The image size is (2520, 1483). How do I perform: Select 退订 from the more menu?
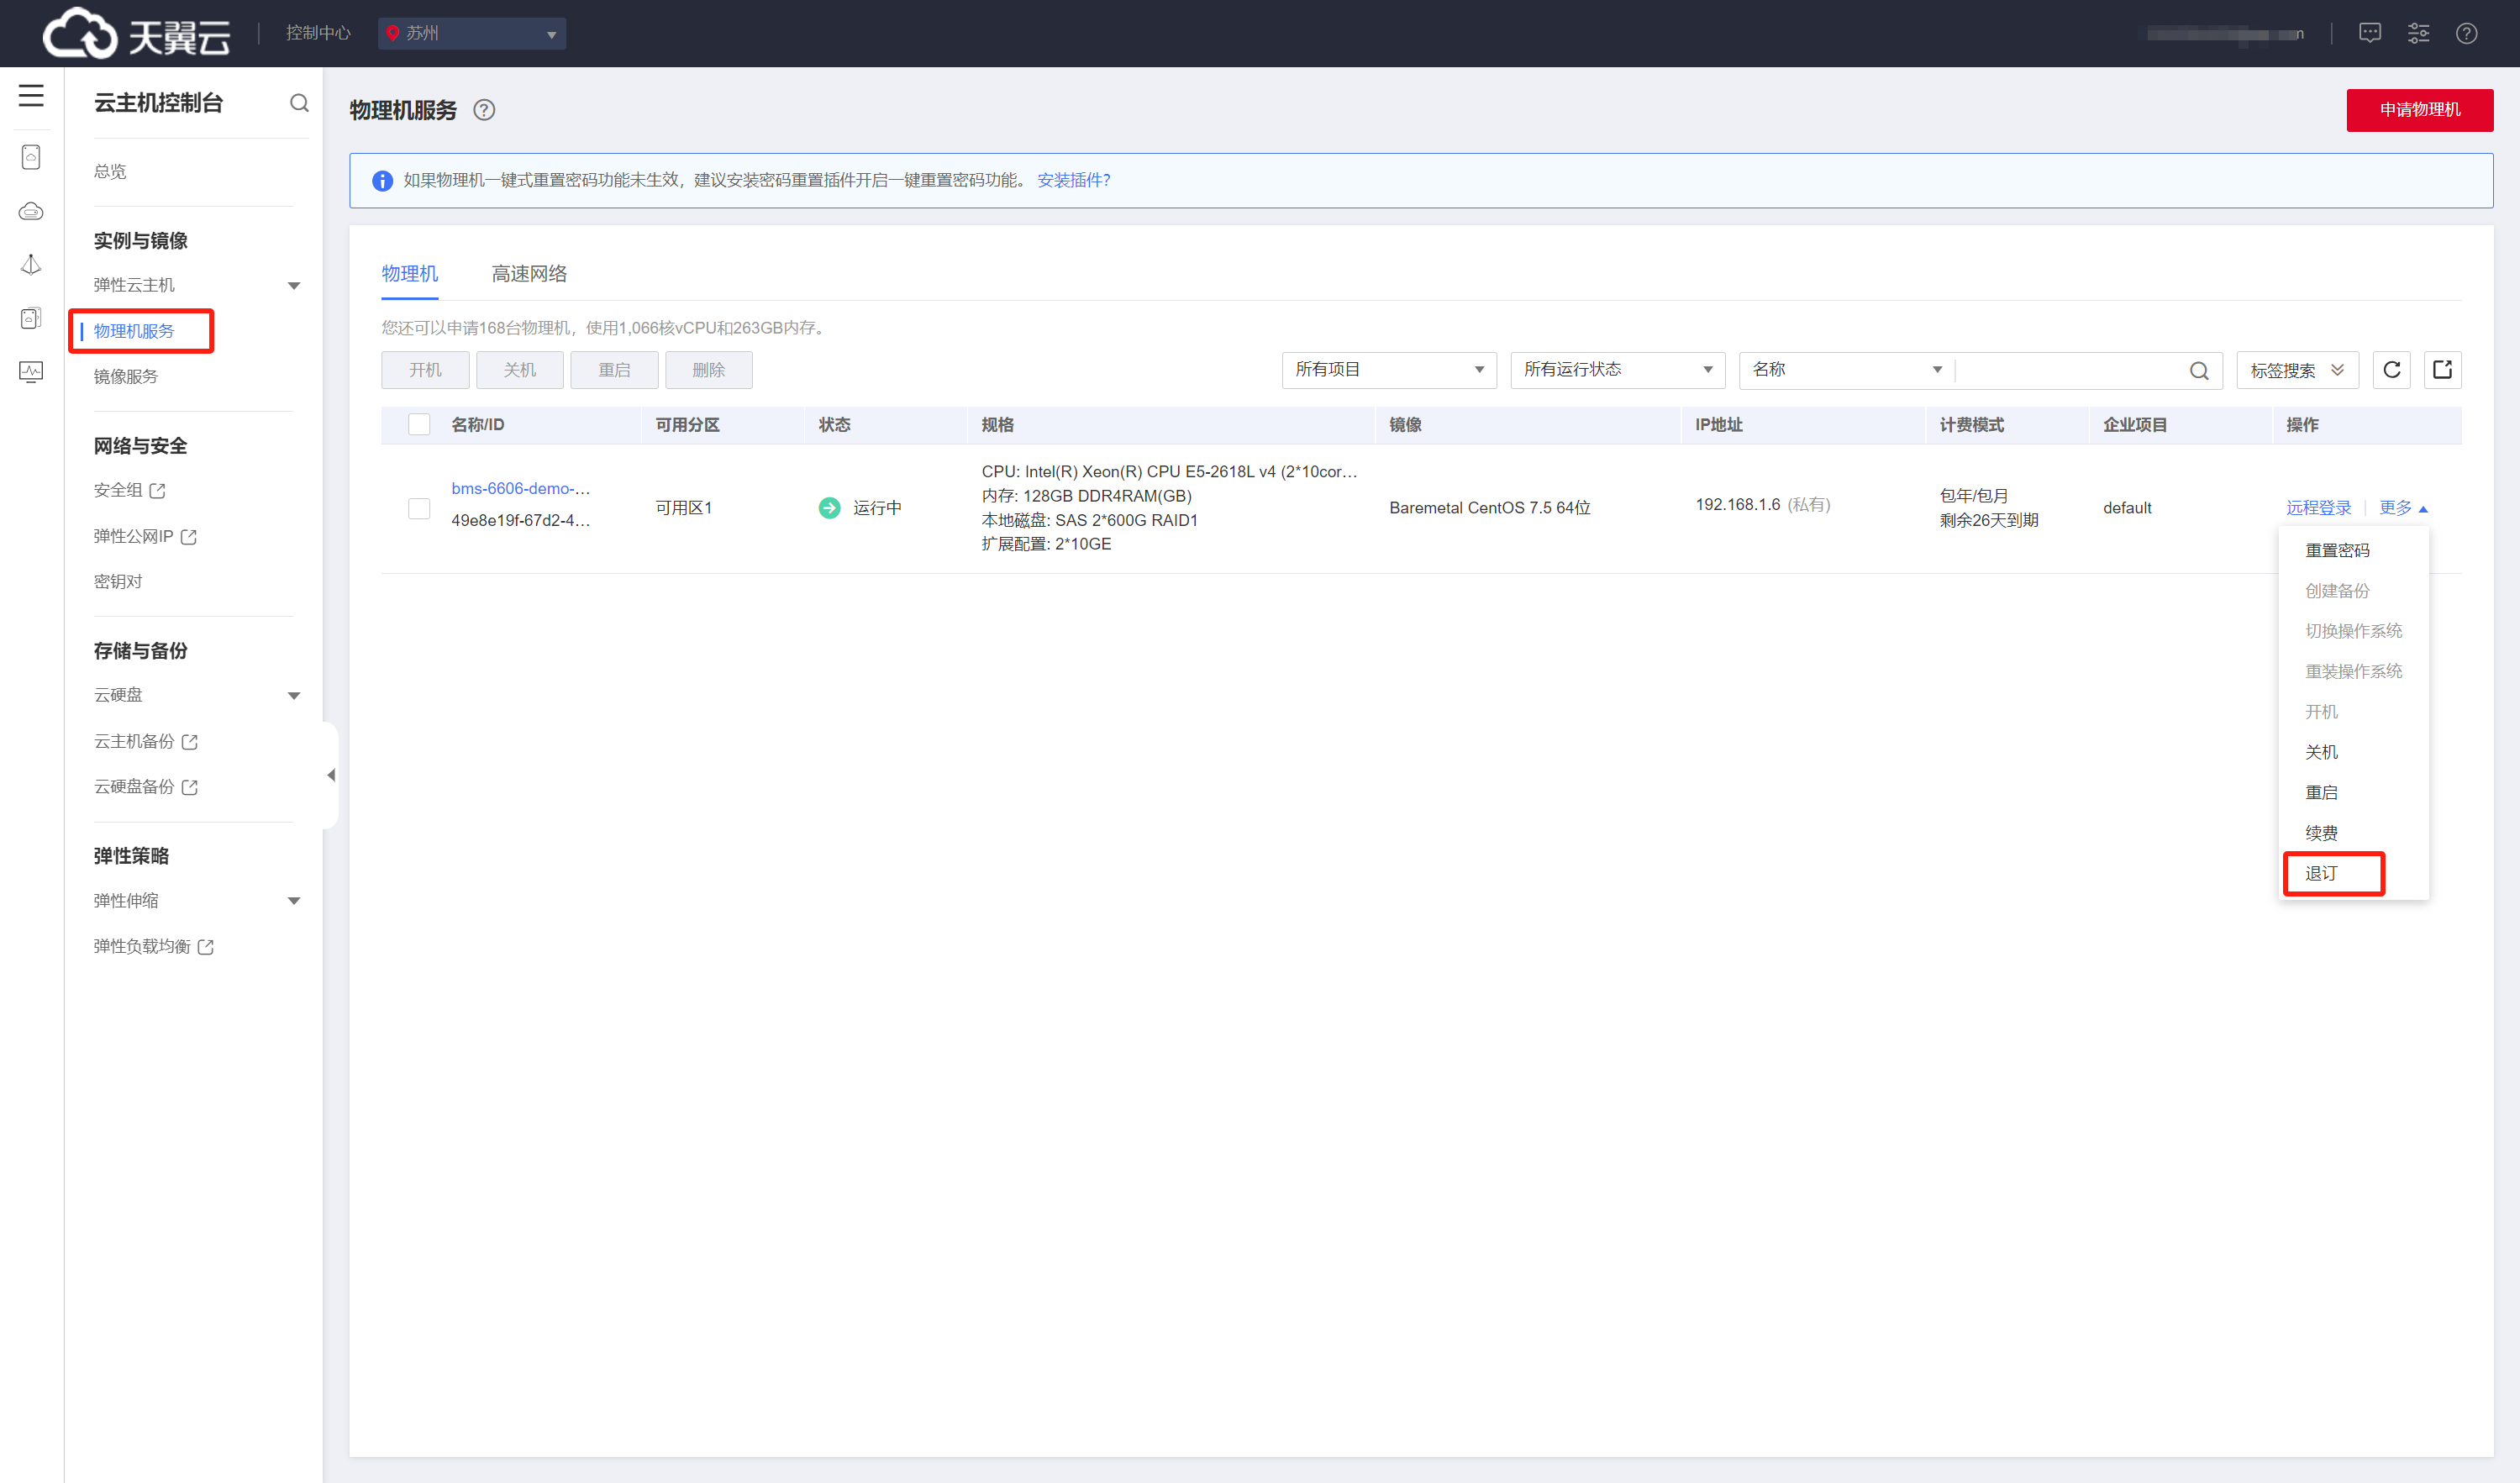click(2321, 873)
